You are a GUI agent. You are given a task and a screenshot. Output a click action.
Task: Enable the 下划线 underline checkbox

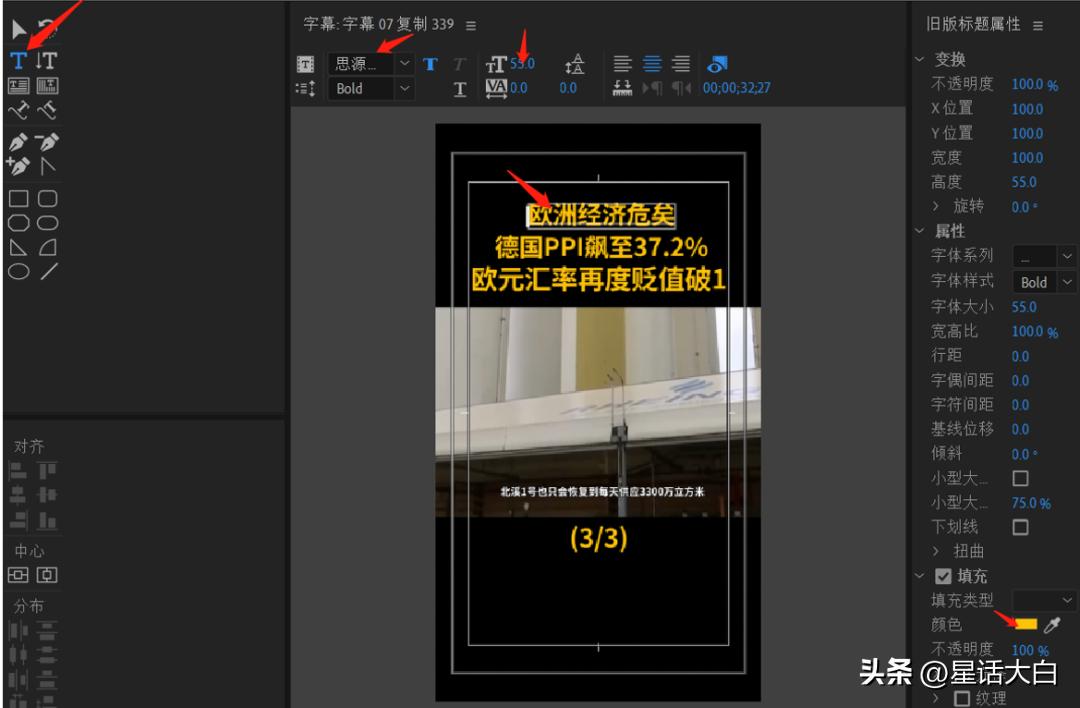[x=1022, y=526]
